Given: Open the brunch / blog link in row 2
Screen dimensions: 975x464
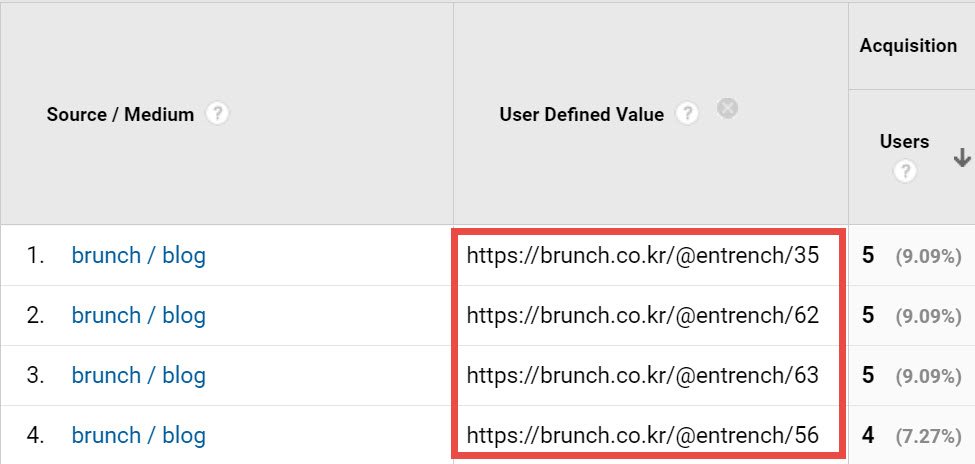Looking at the screenshot, I should (138, 316).
